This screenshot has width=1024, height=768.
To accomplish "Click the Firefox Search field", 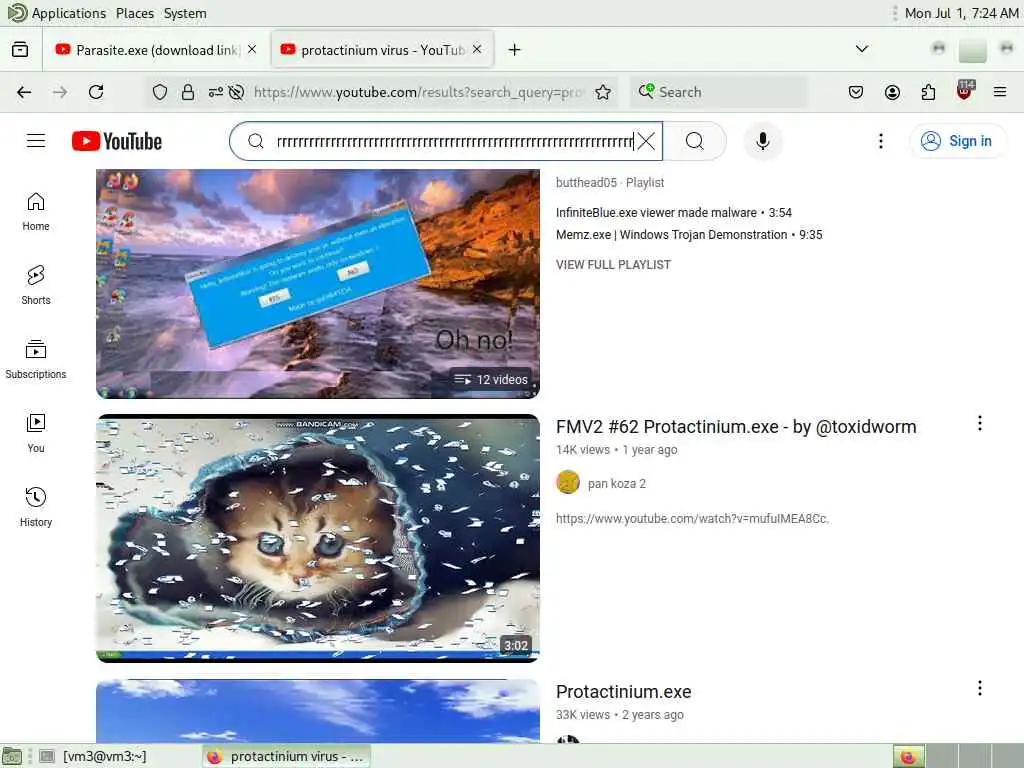I will point(720,92).
